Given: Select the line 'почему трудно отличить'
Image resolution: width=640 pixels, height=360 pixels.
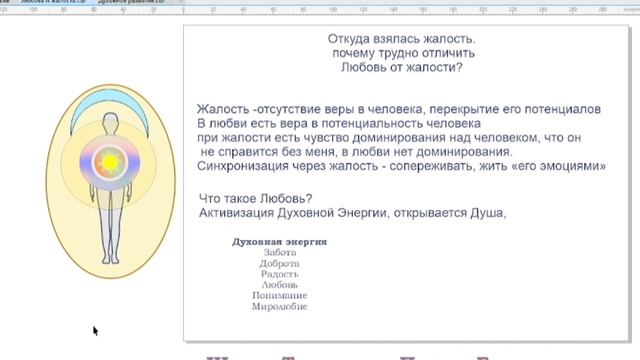Looking at the screenshot, I should pos(403,53).
